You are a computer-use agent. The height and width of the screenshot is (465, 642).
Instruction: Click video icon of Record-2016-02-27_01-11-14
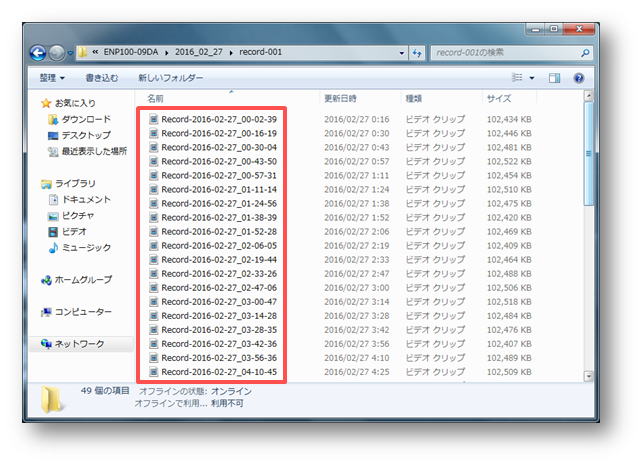(x=154, y=189)
